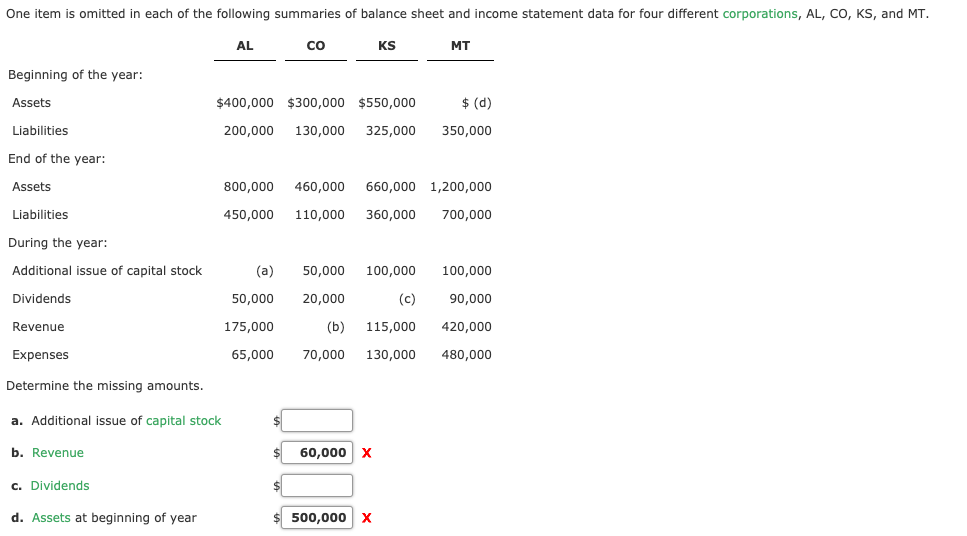Click the 'corporations' glossary link in the intro
The width and height of the screenshot is (967, 536).
point(760,14)
